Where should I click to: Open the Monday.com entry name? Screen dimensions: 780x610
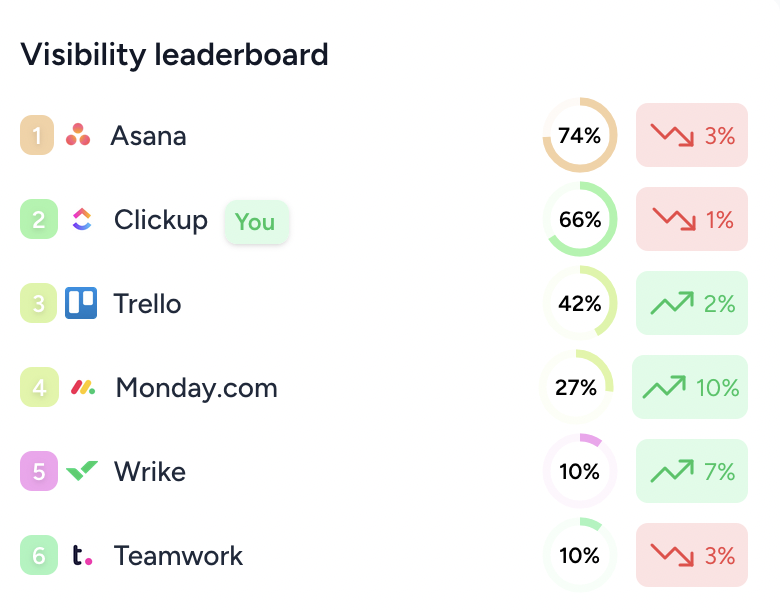[196, 388]
